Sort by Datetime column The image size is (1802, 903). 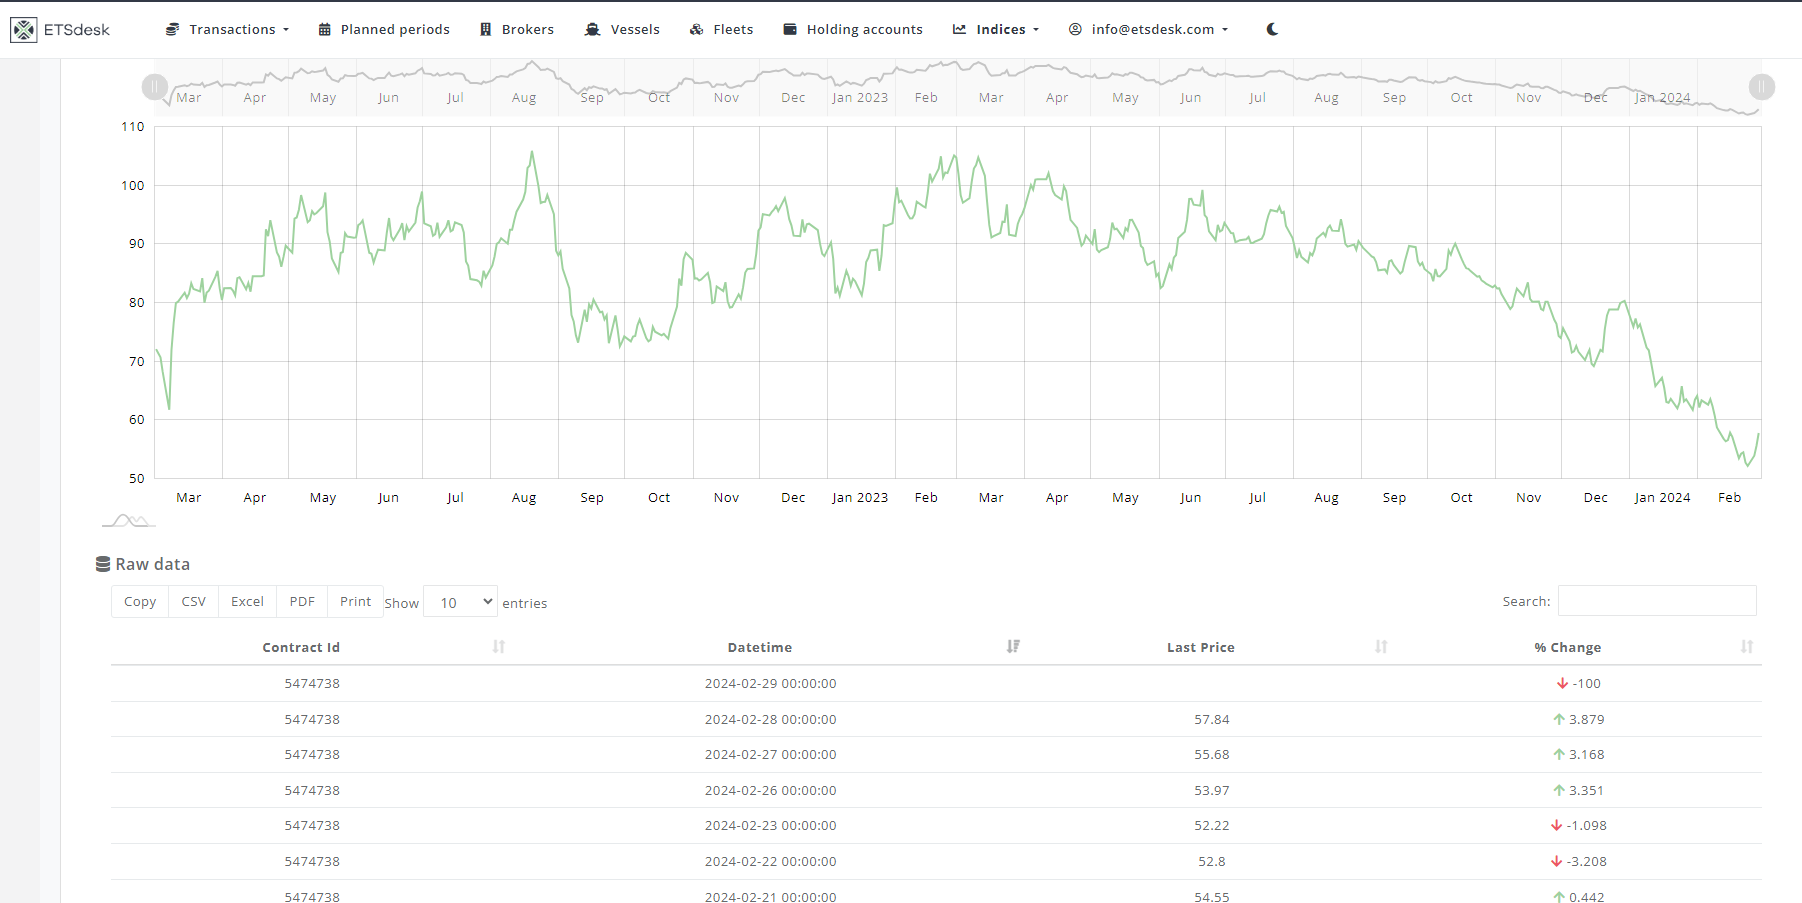click(1013, 647)
